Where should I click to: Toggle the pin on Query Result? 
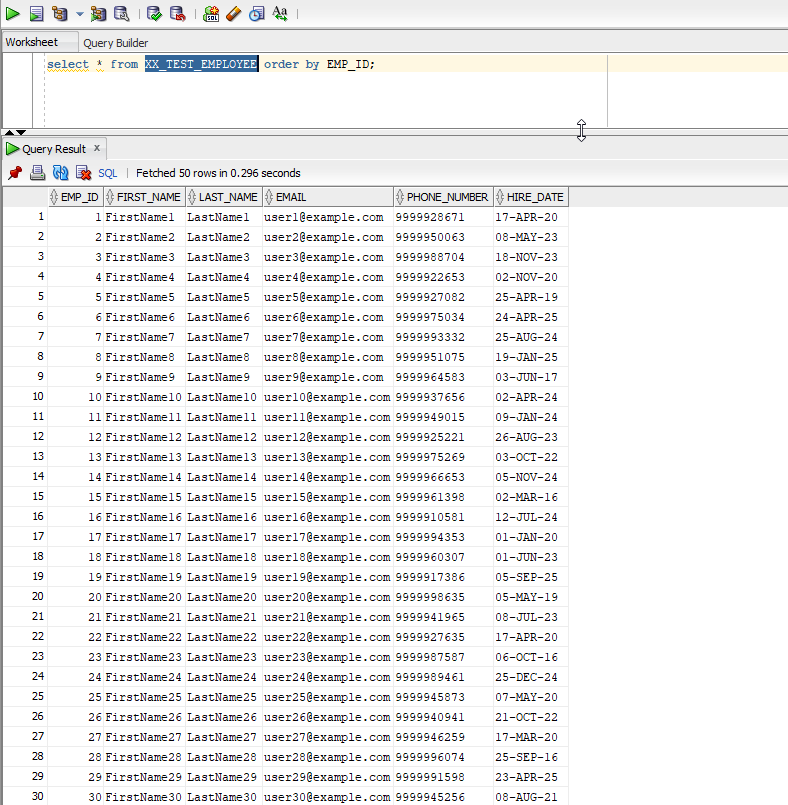[15, 173]
